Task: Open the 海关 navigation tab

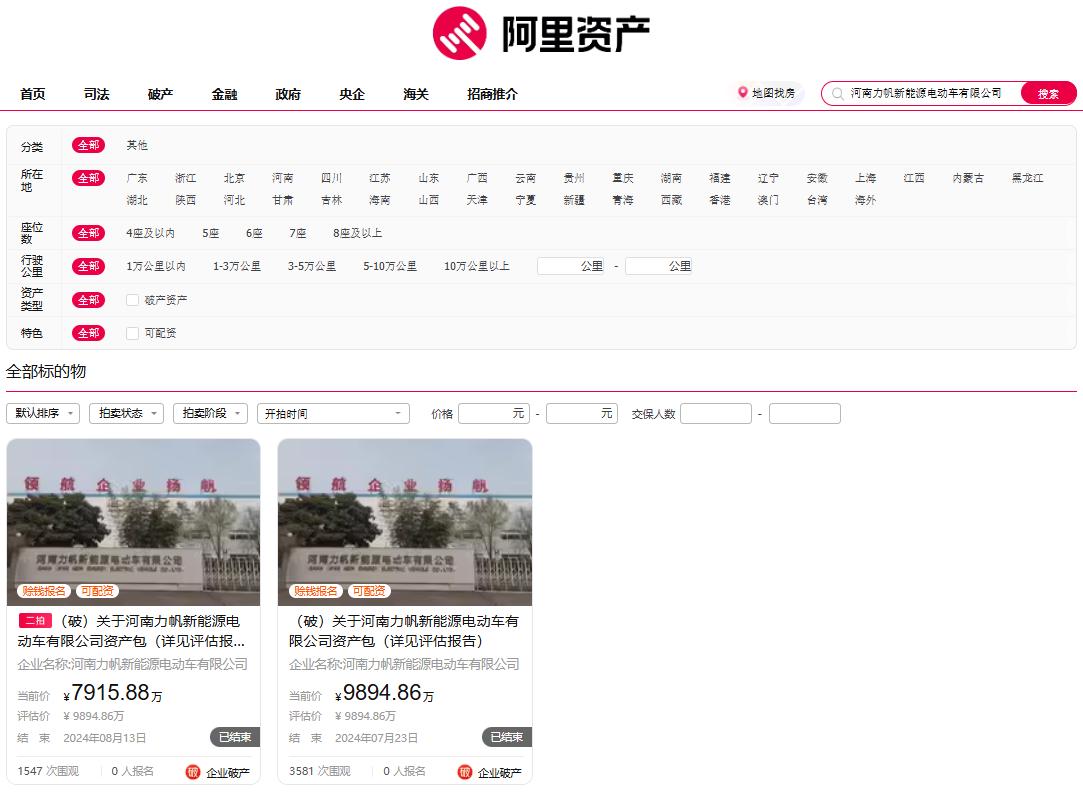Action: (x=416, y=94)
